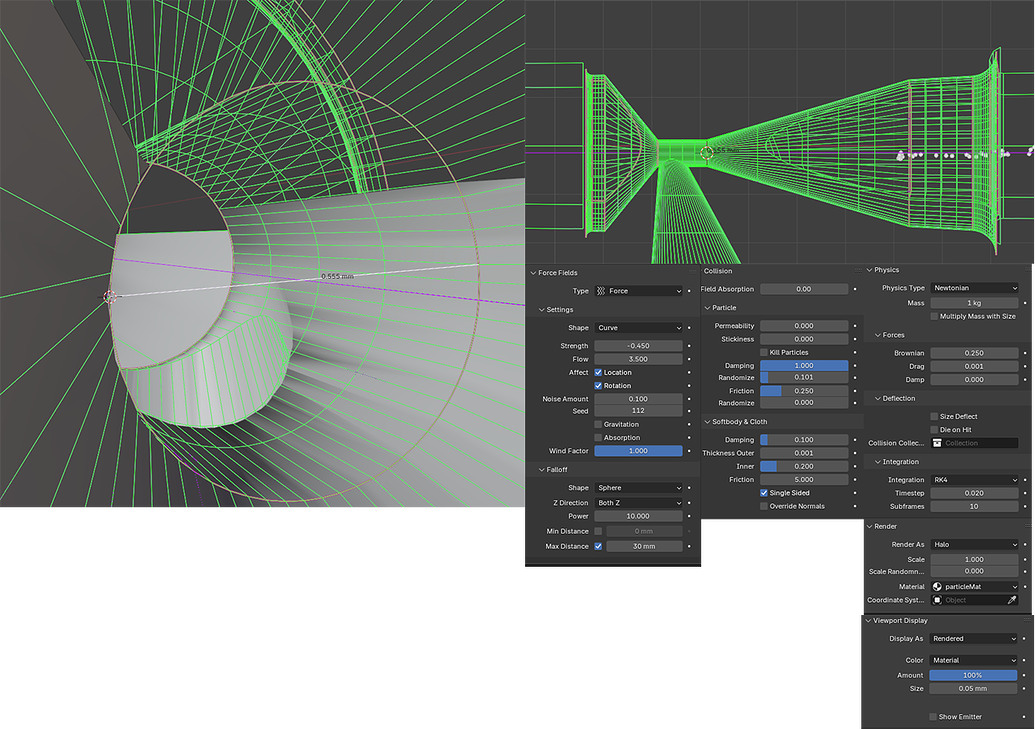
Task: Click the Flow value field
Action: (638, 359)
